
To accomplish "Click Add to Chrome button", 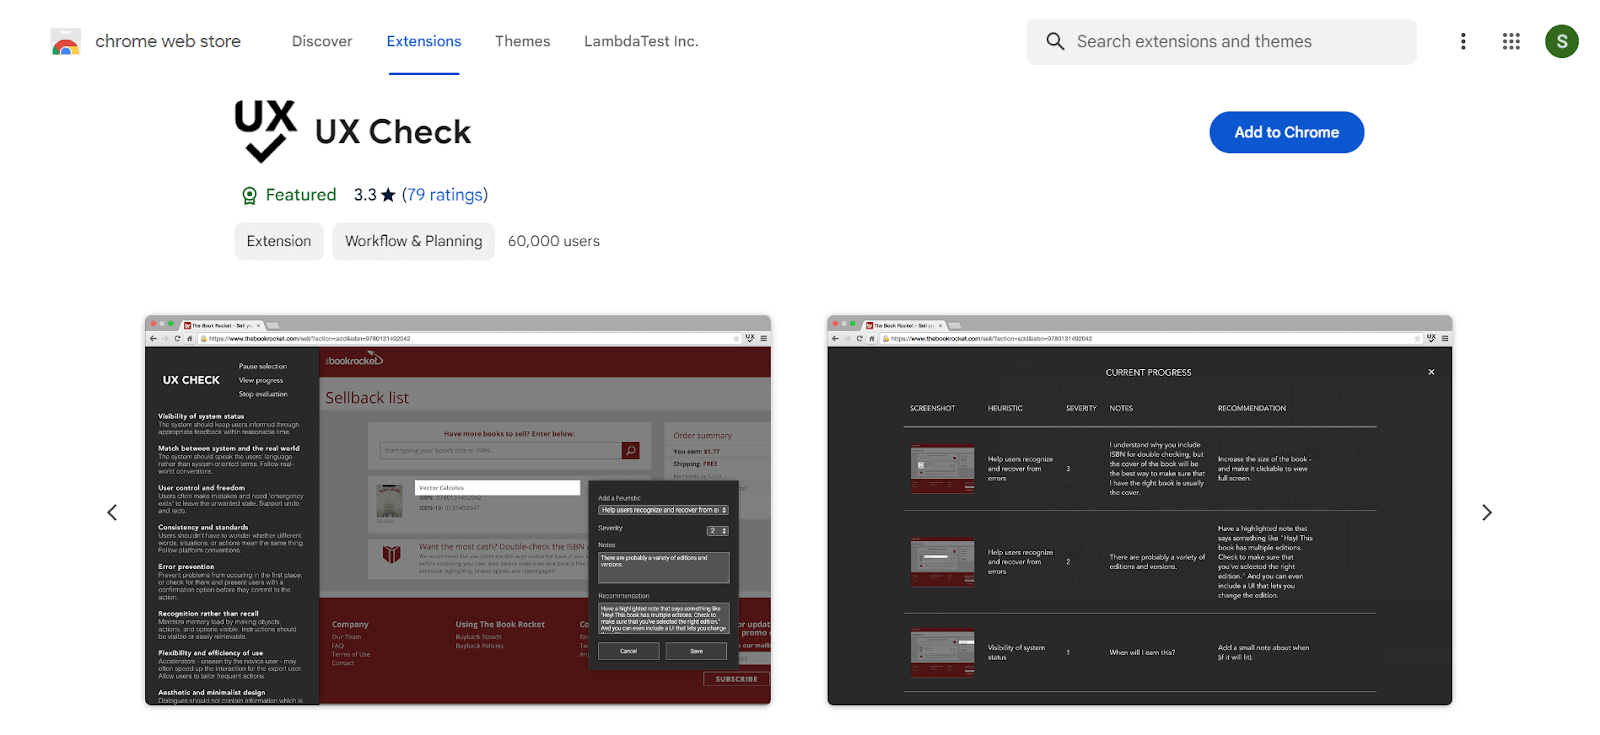I will tap(1287, 132).
